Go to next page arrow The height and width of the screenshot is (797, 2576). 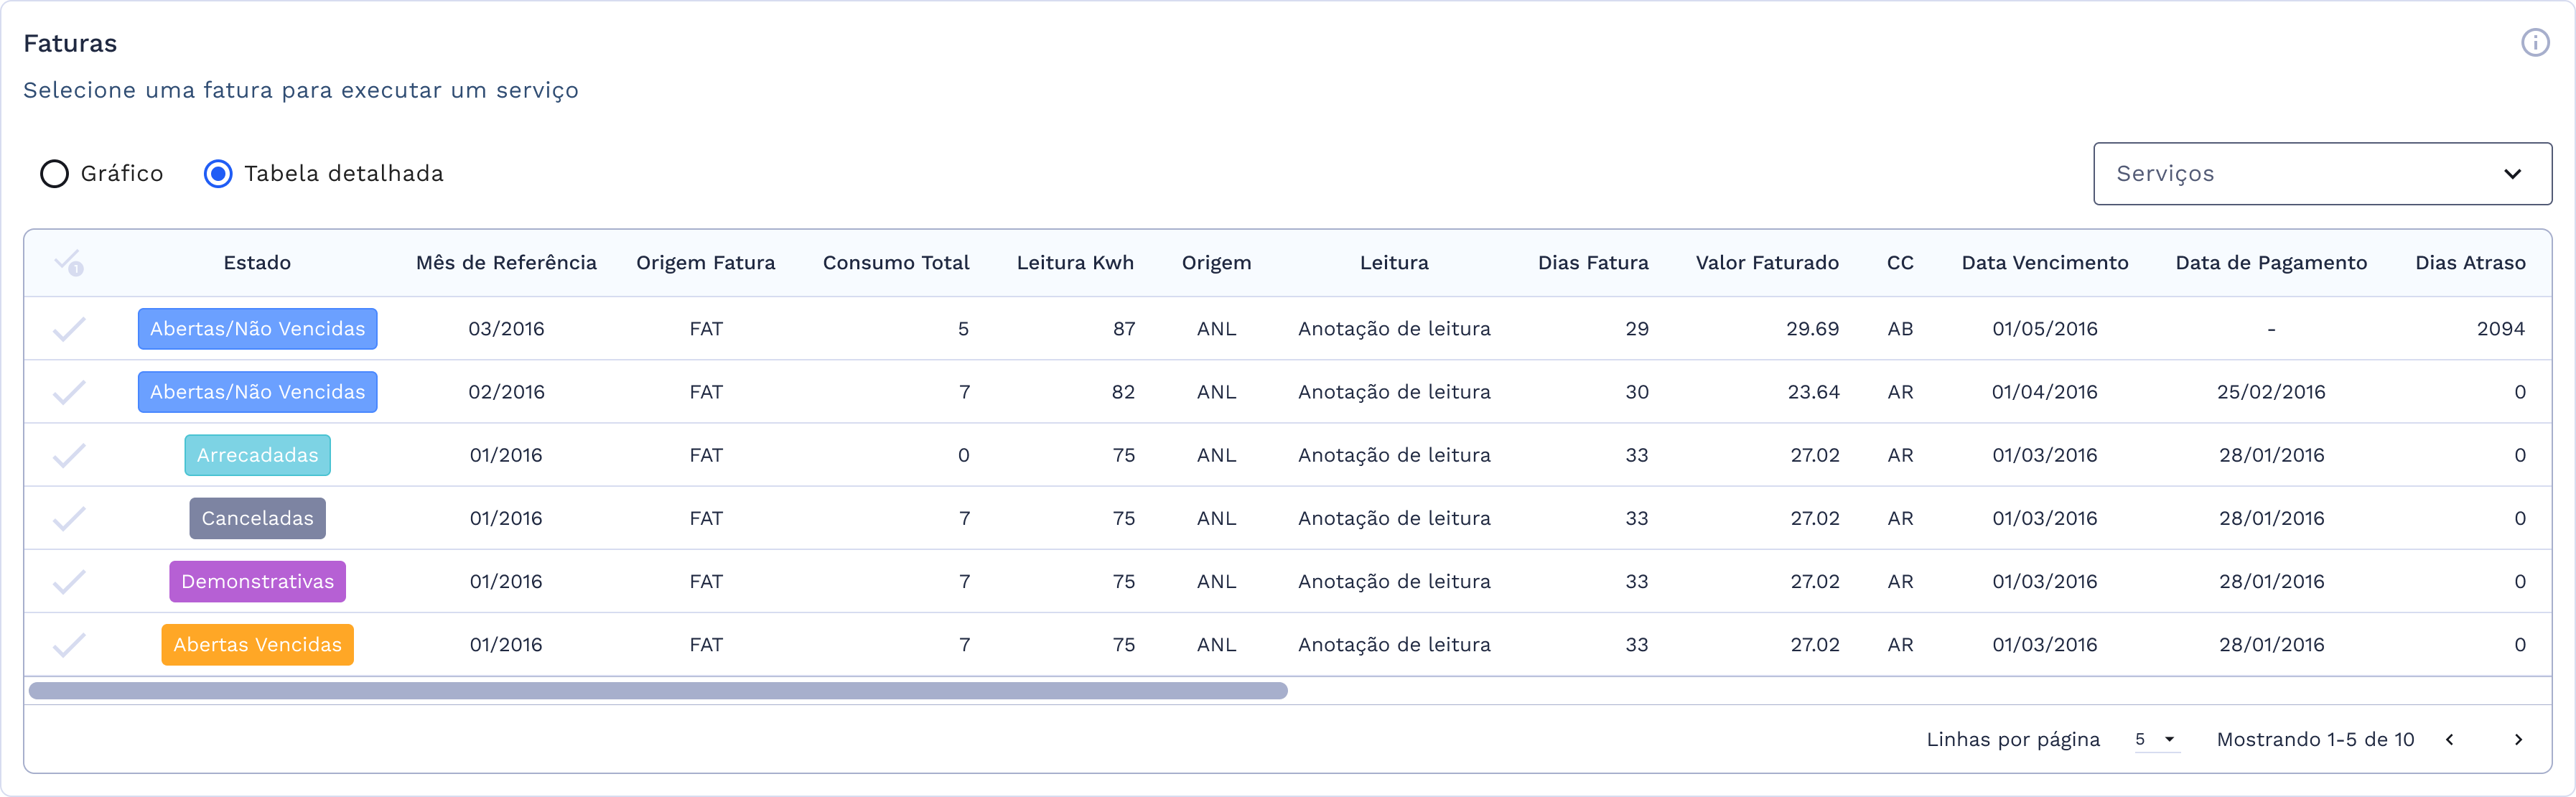pos(2518,740)
